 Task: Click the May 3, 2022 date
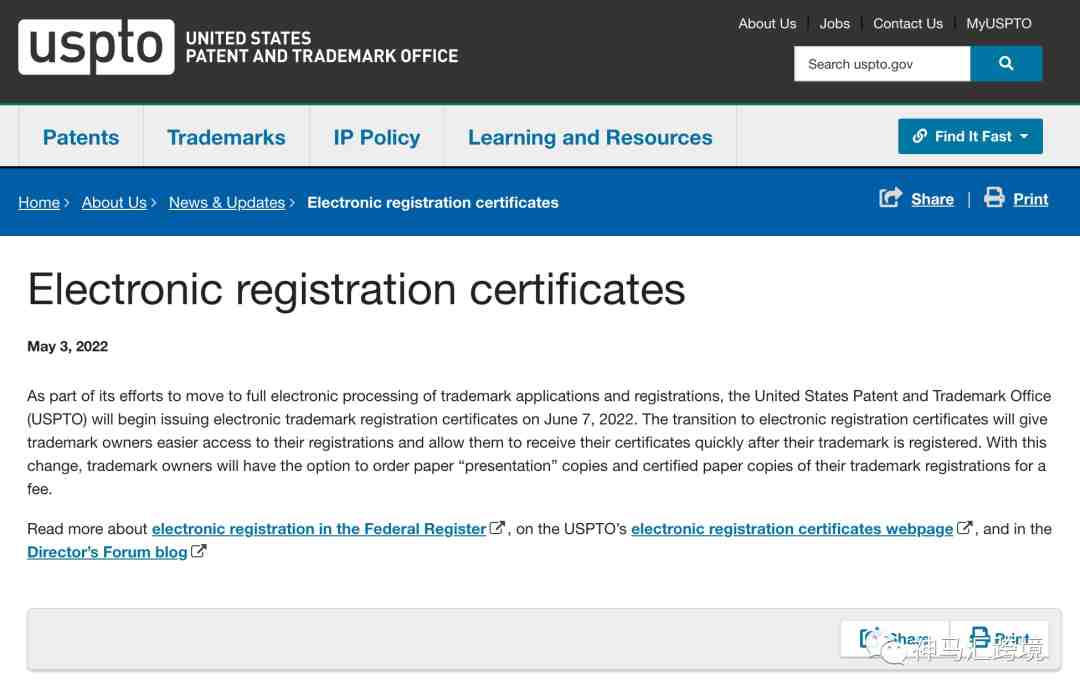(68, 346)
